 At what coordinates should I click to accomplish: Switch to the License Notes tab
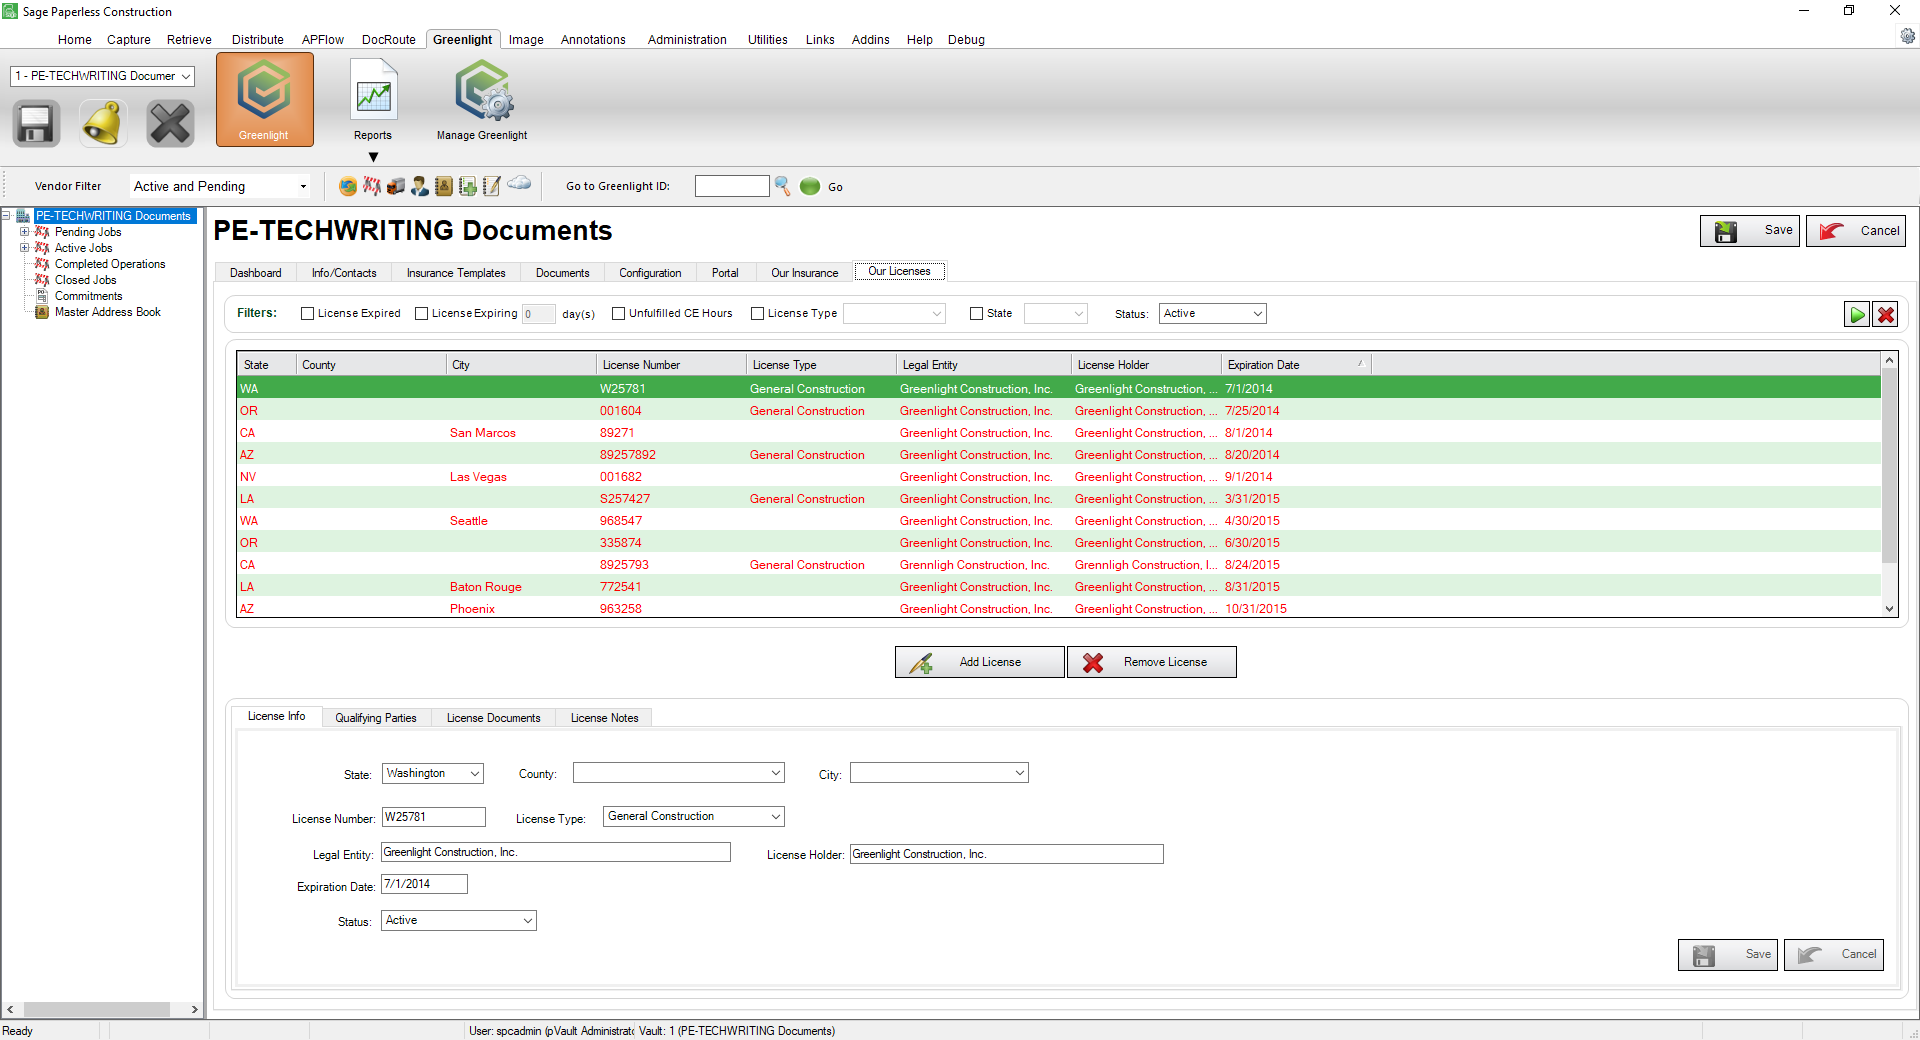pos(604,718)
